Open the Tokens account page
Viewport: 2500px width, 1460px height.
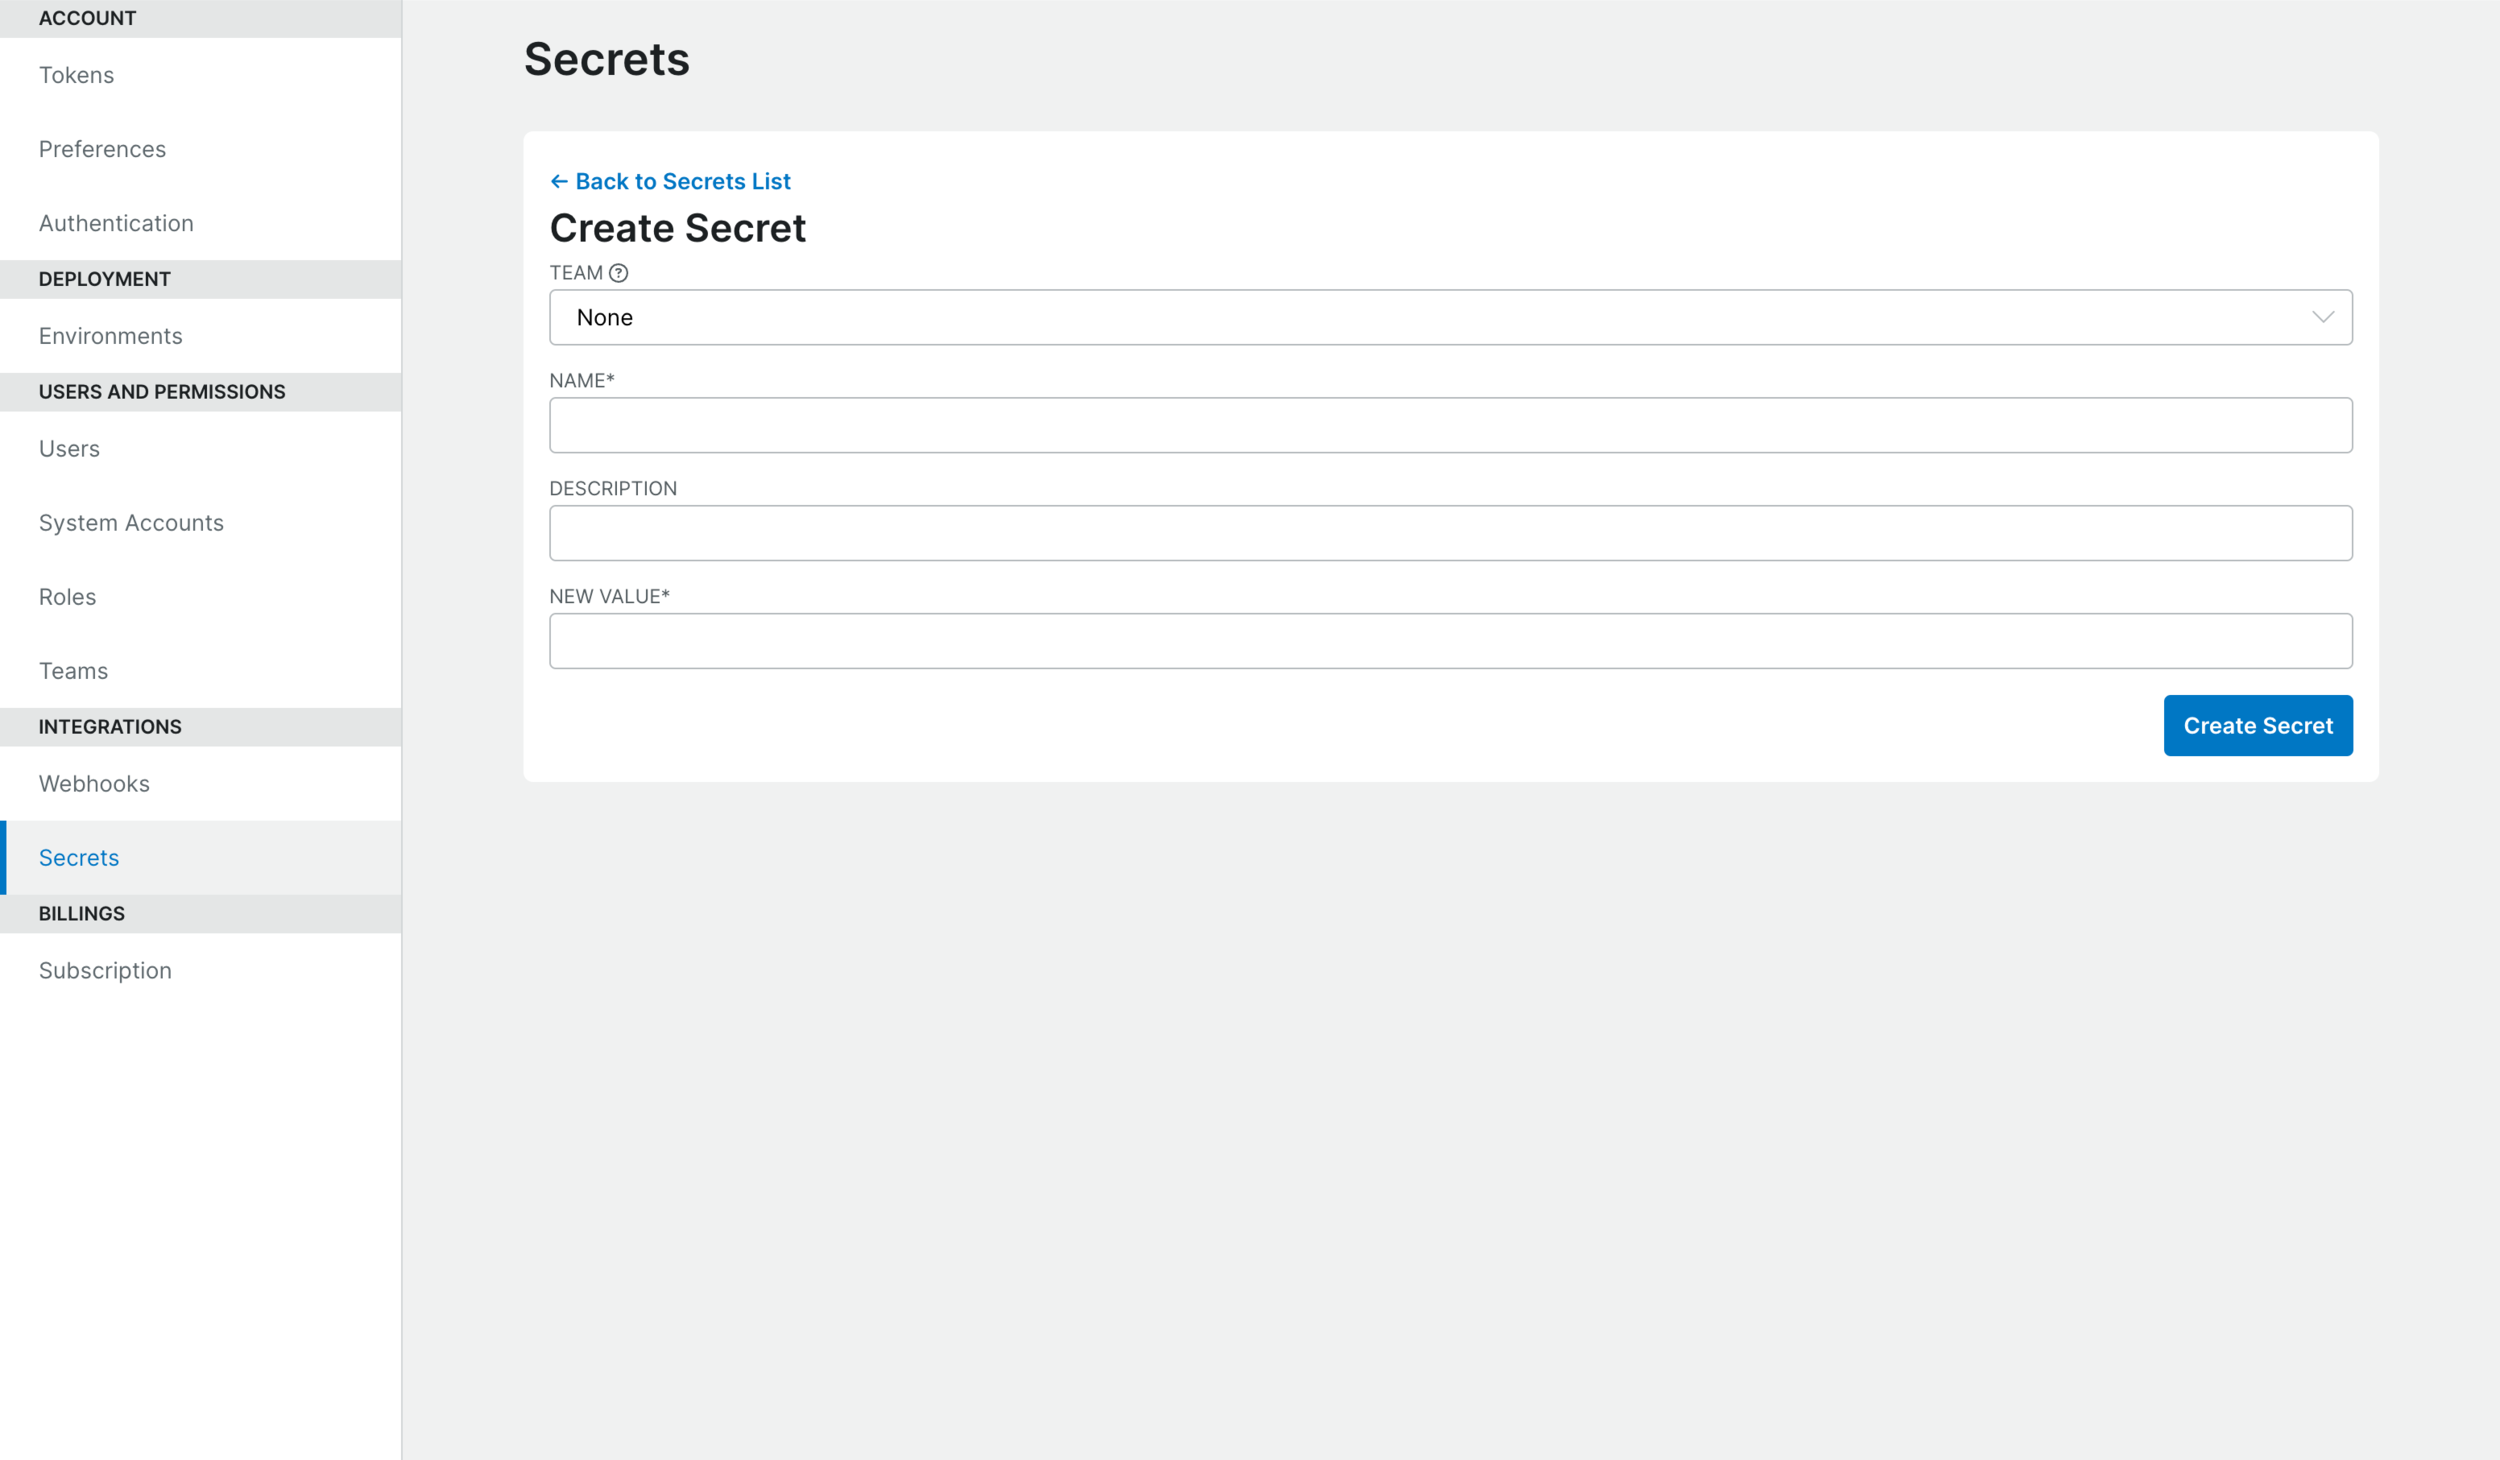(76, 74)
